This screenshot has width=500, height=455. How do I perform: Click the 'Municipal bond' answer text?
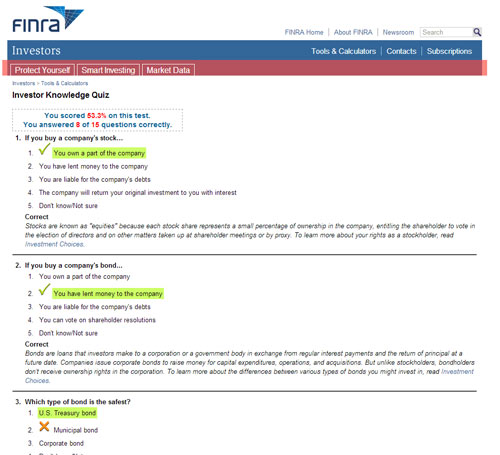coord(76,430)
